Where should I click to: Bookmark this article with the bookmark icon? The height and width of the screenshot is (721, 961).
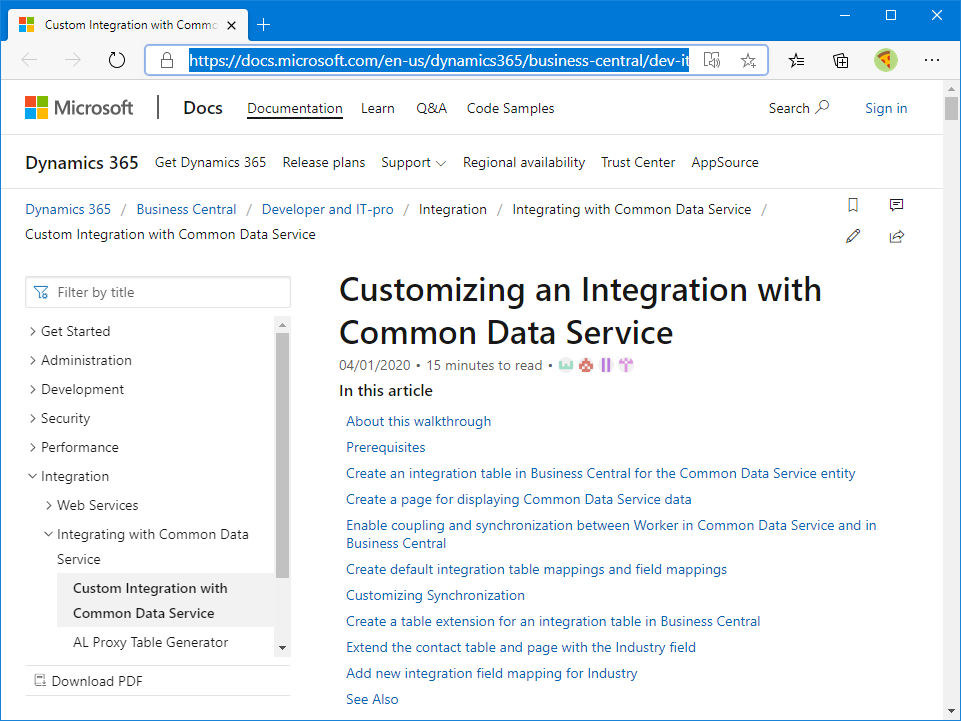(x=853, y=205)
